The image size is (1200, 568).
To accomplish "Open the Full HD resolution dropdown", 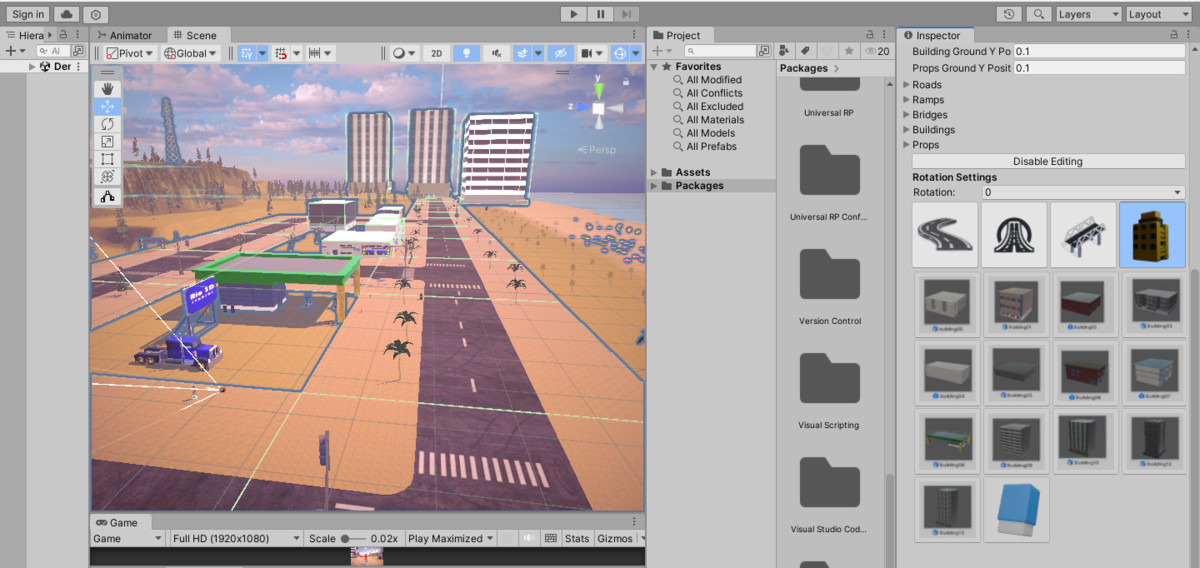I will tap(236, 538).
